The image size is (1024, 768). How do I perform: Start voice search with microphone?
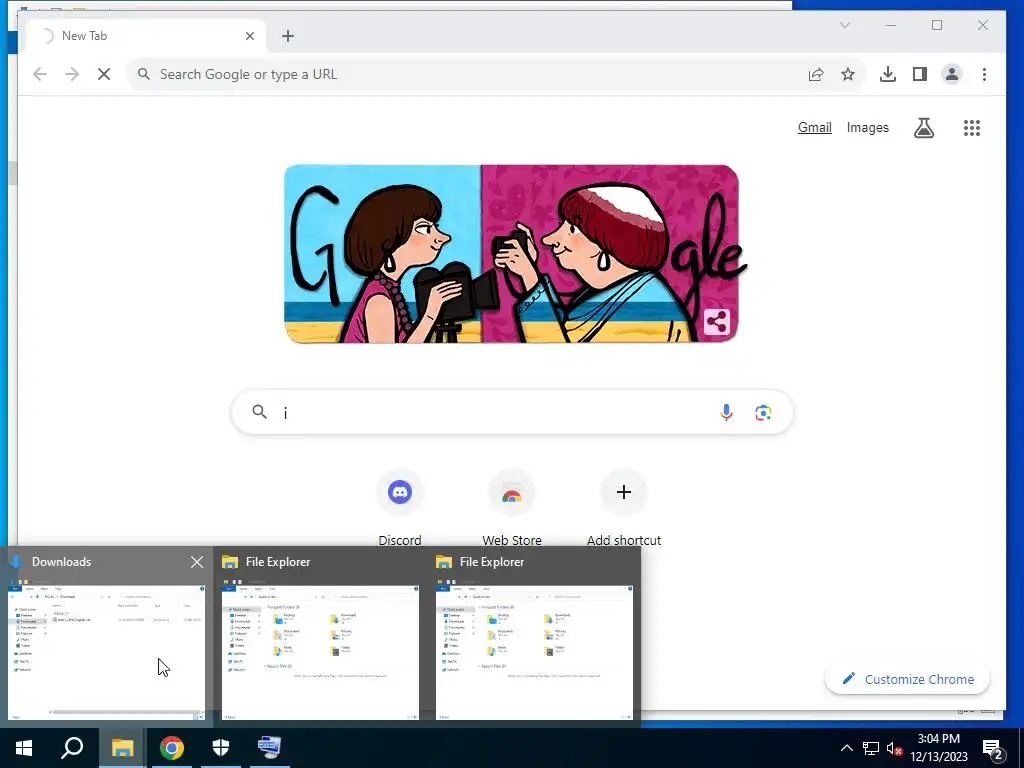[x=726, y=412]
